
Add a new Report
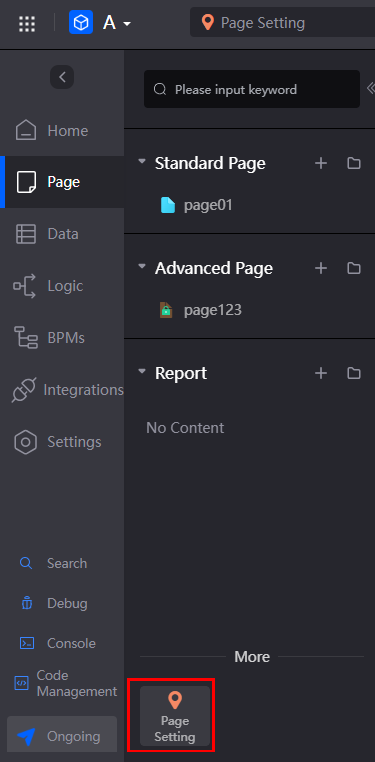[x=321, y=373]
